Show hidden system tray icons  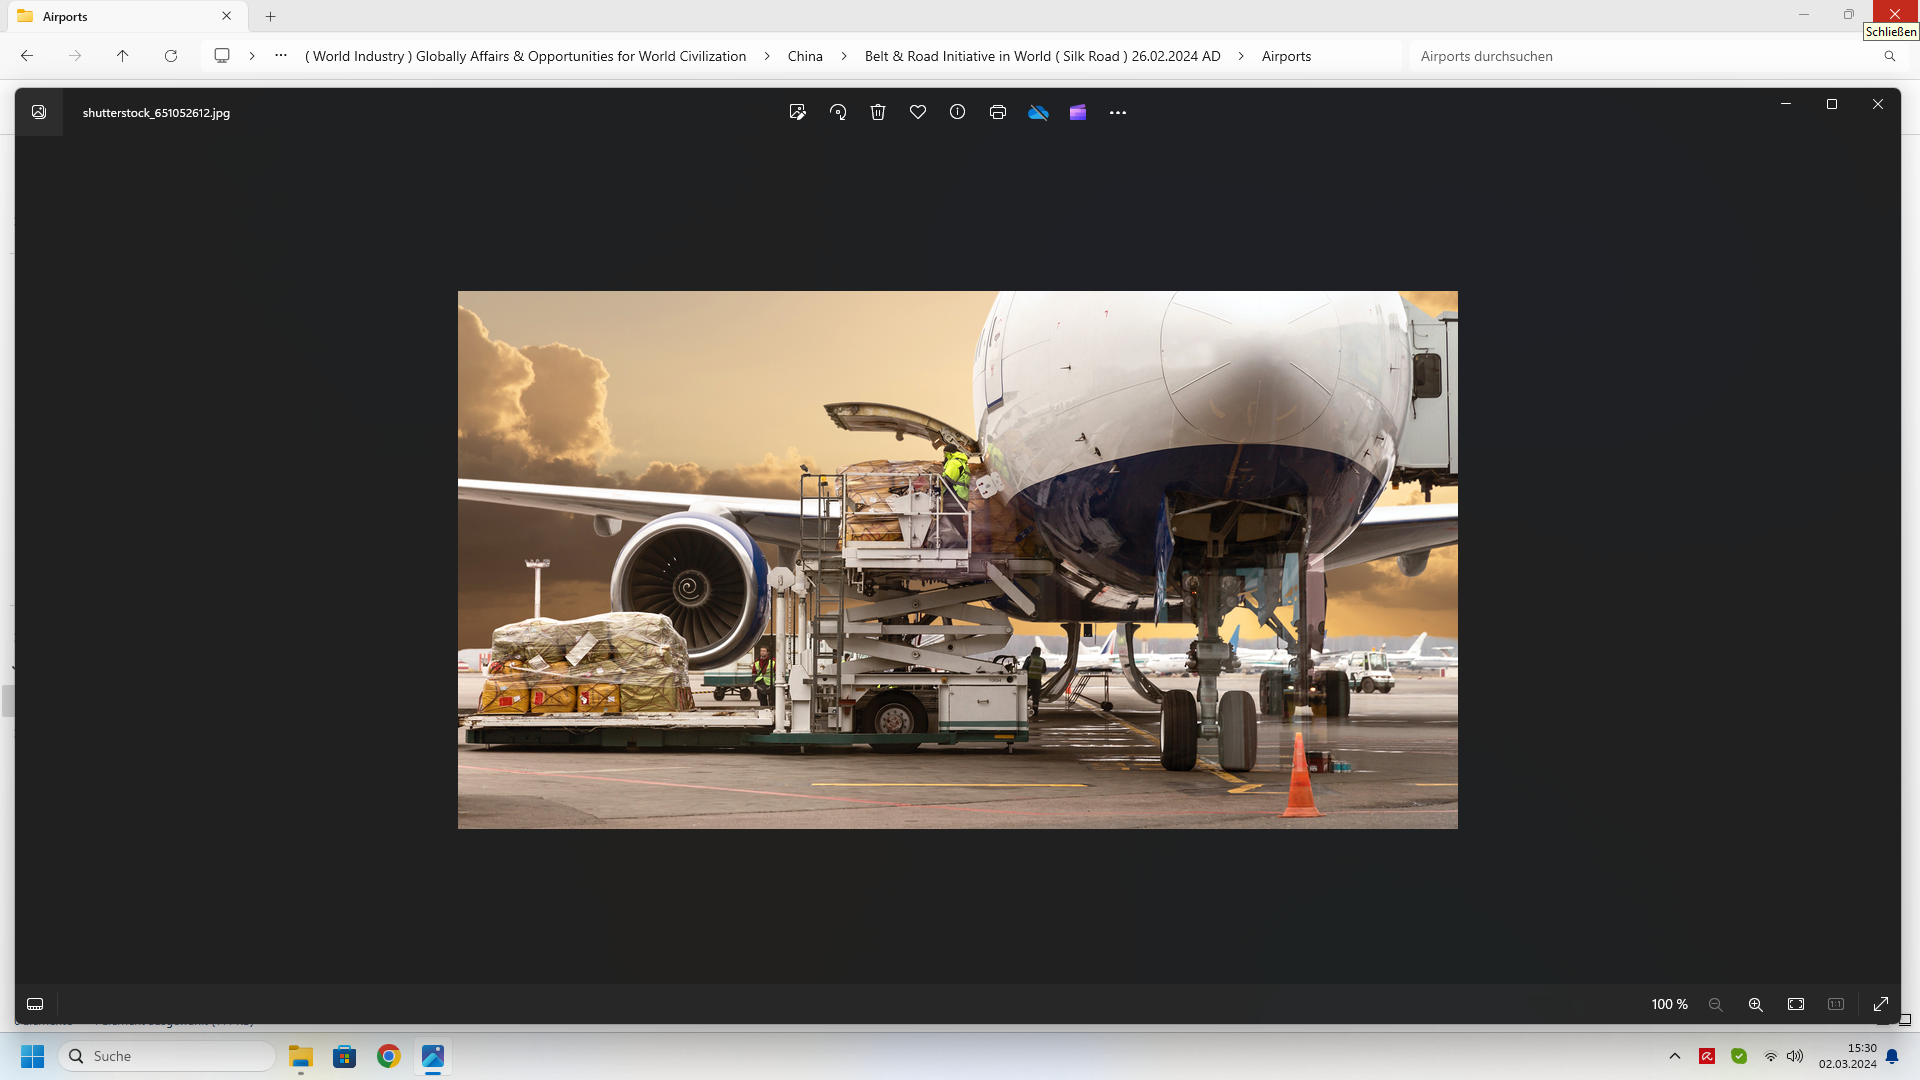pos(1675,1056)
